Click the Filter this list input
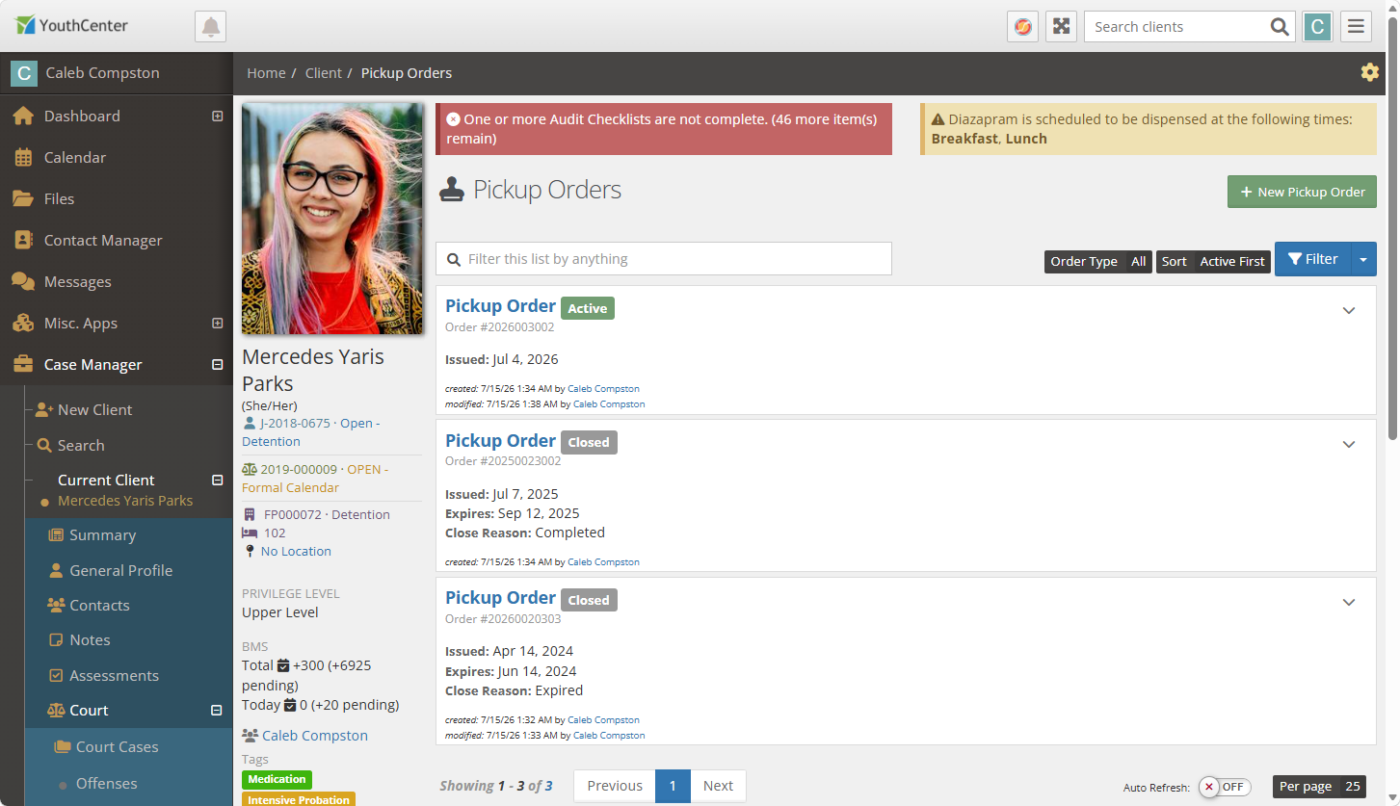 point(663,259)
